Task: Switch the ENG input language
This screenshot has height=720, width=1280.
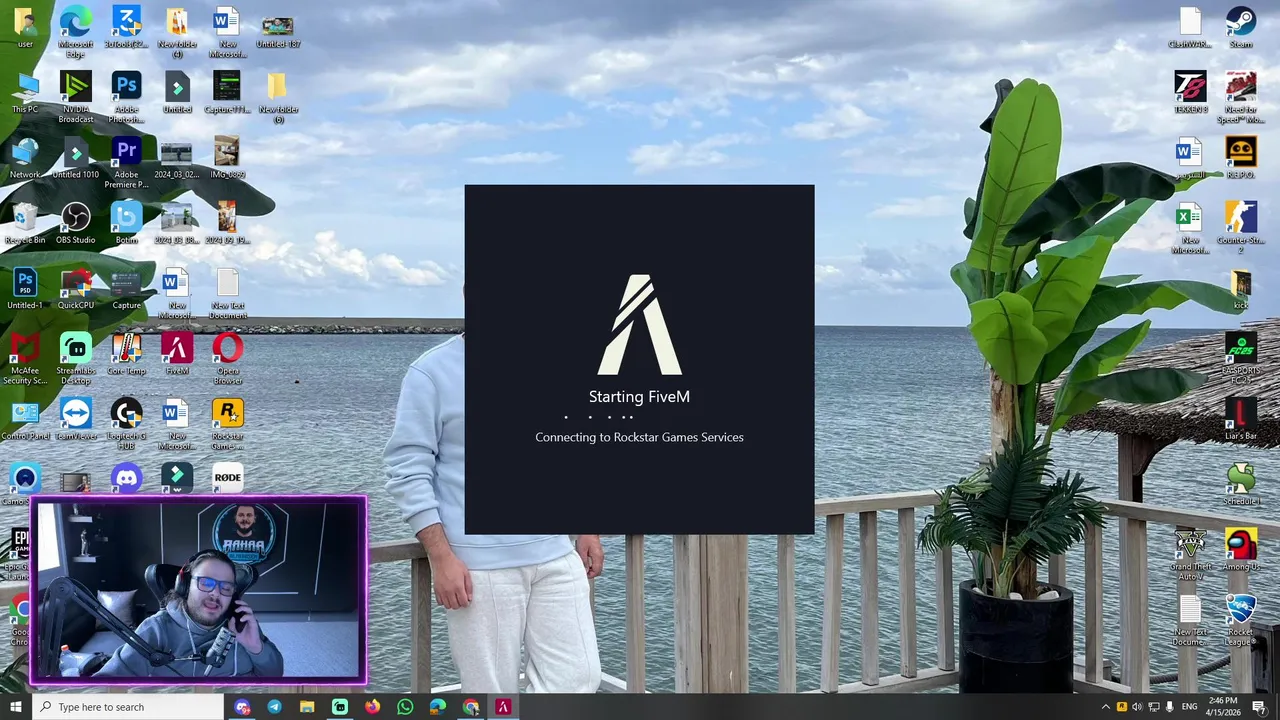Action: (1190, 707)
